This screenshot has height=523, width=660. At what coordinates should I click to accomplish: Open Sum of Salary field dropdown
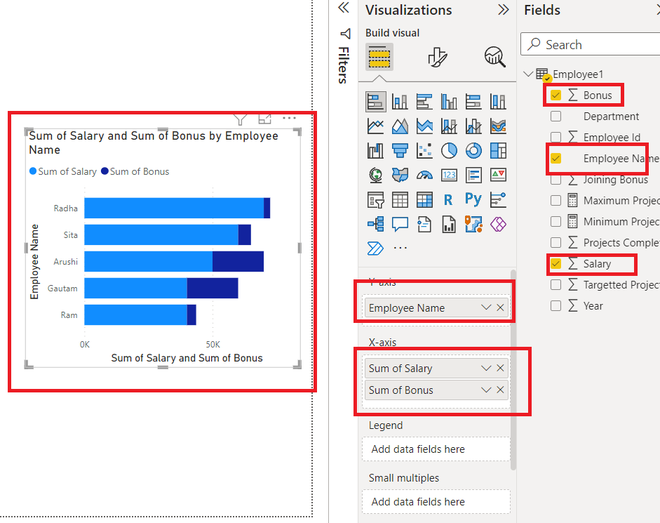pos(486,368)
